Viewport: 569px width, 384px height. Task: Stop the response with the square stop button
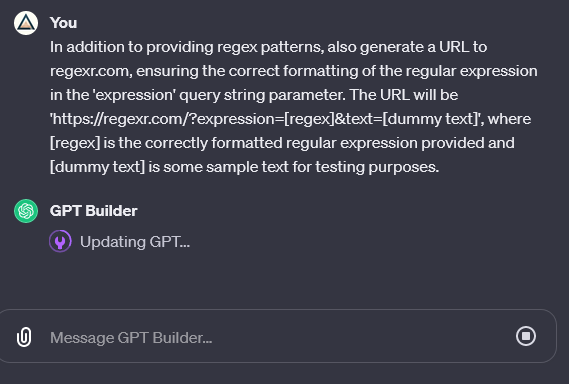click(526, 336)
